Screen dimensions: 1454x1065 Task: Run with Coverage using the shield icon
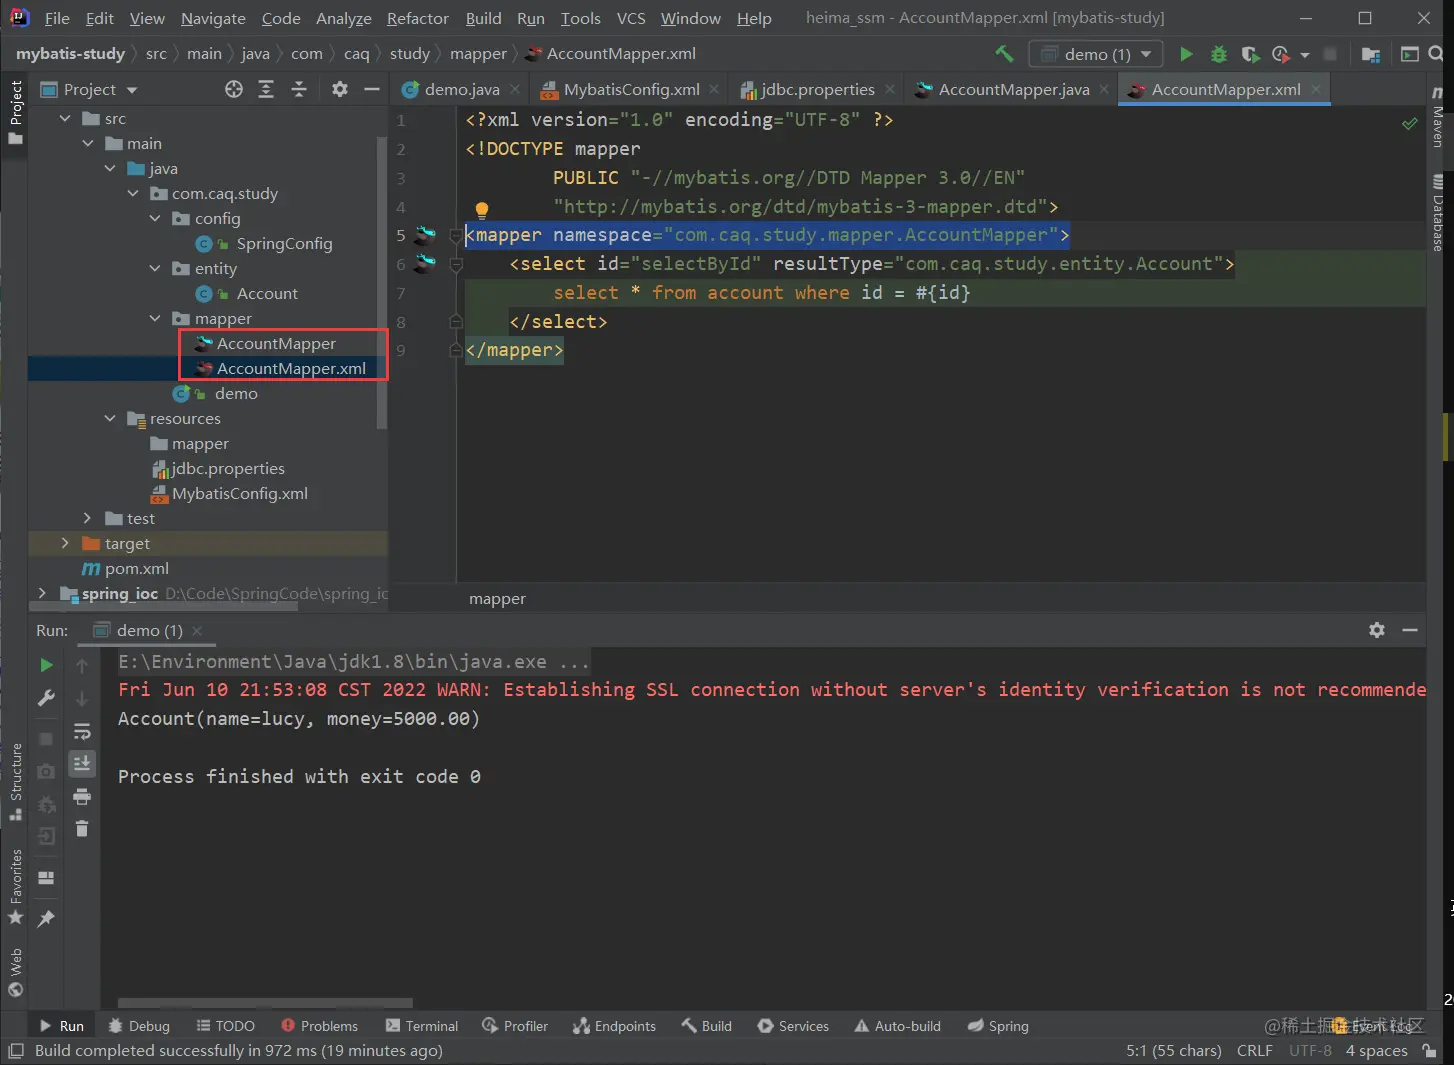pyautogui.click(x=1249, y=54)
